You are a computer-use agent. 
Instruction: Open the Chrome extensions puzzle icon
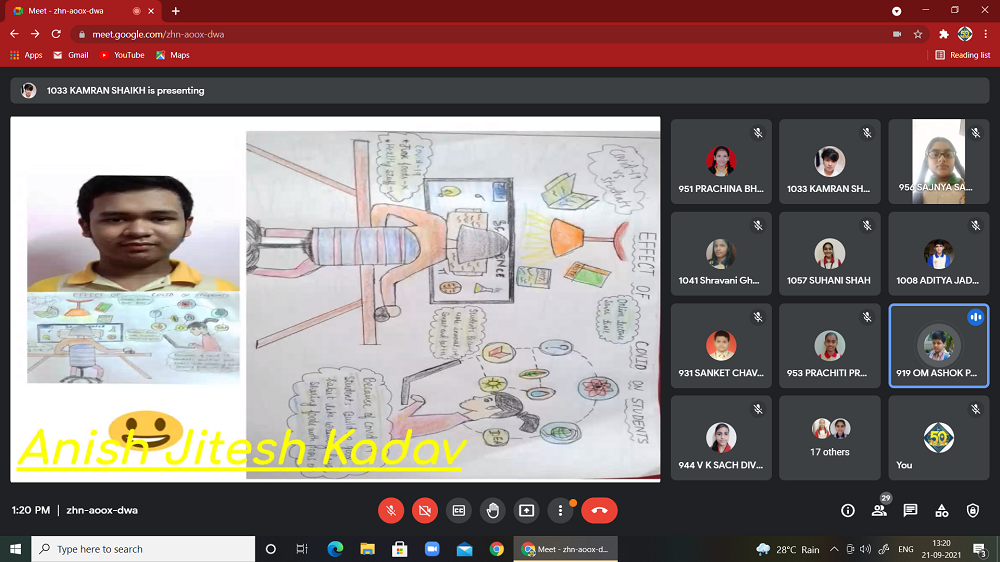pyautogui.click(x=943, y=33)
